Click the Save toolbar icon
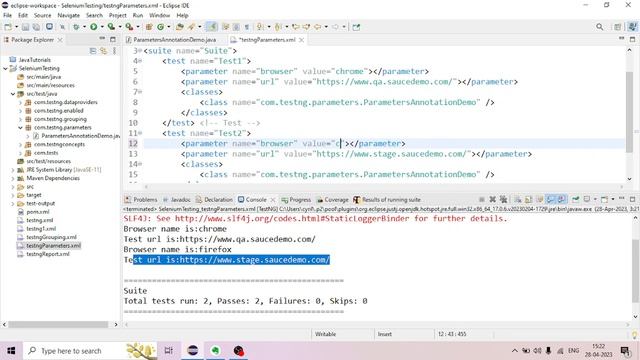The image size is (640, 360). pyautogui.click(x=25, y=27)
